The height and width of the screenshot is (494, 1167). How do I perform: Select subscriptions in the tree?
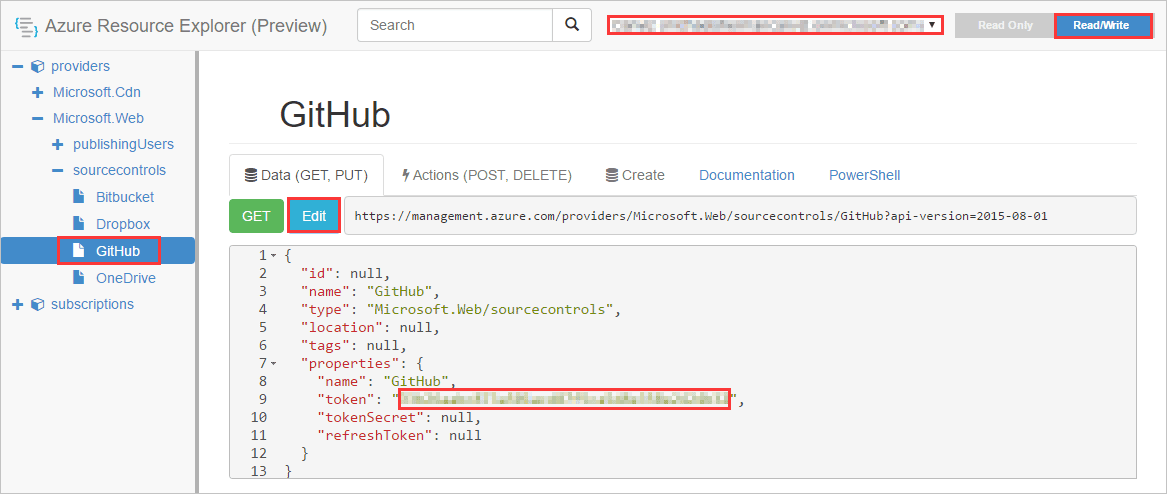pos(92,304)
